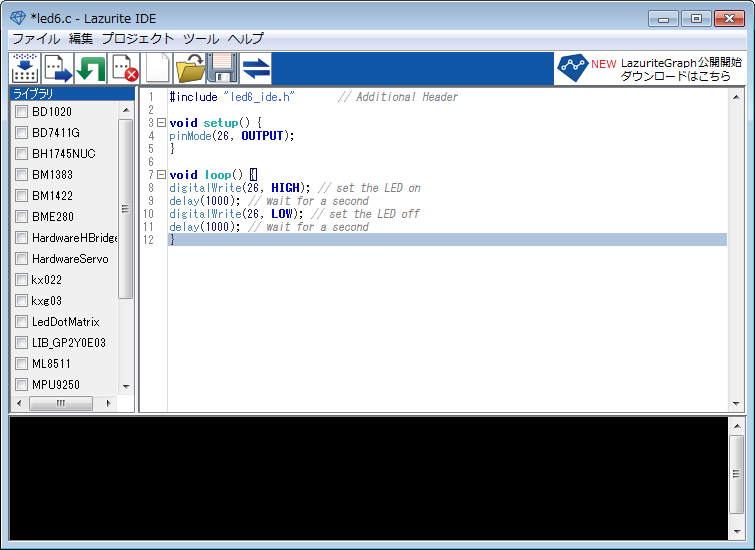Collapse the loop() function fold marker
755x550 pixels.
pyautogui.click(x=161, y=175)
